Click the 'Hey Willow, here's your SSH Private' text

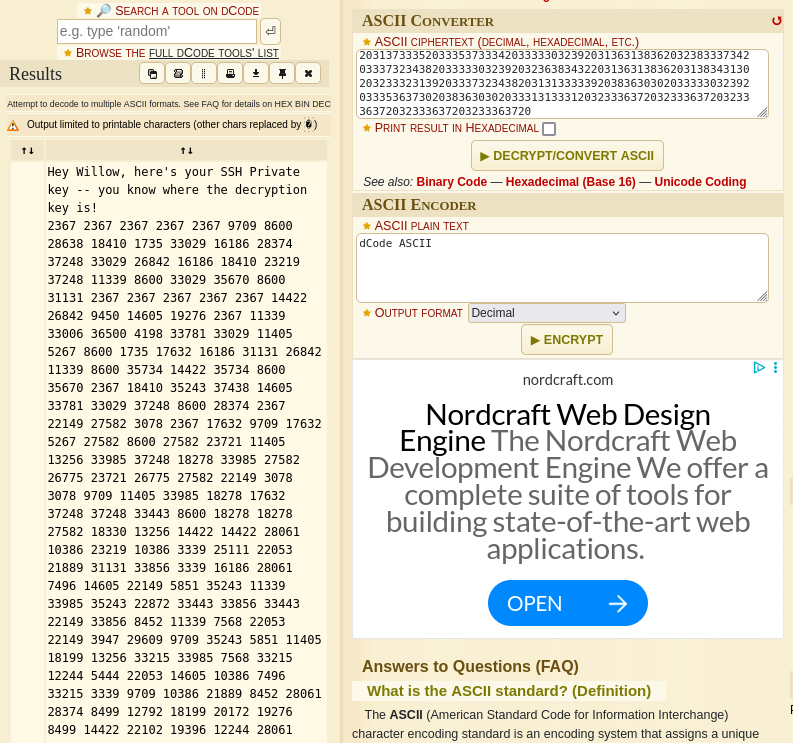[173, 172]
